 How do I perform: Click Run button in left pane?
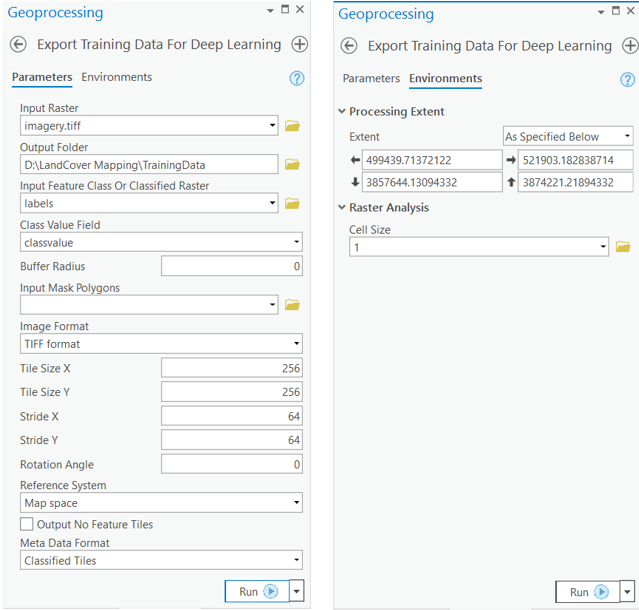coord(256,591)
